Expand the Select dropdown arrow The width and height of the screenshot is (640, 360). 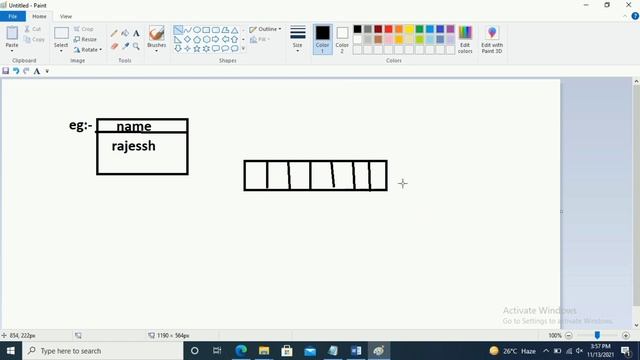(x=61, y=51)
